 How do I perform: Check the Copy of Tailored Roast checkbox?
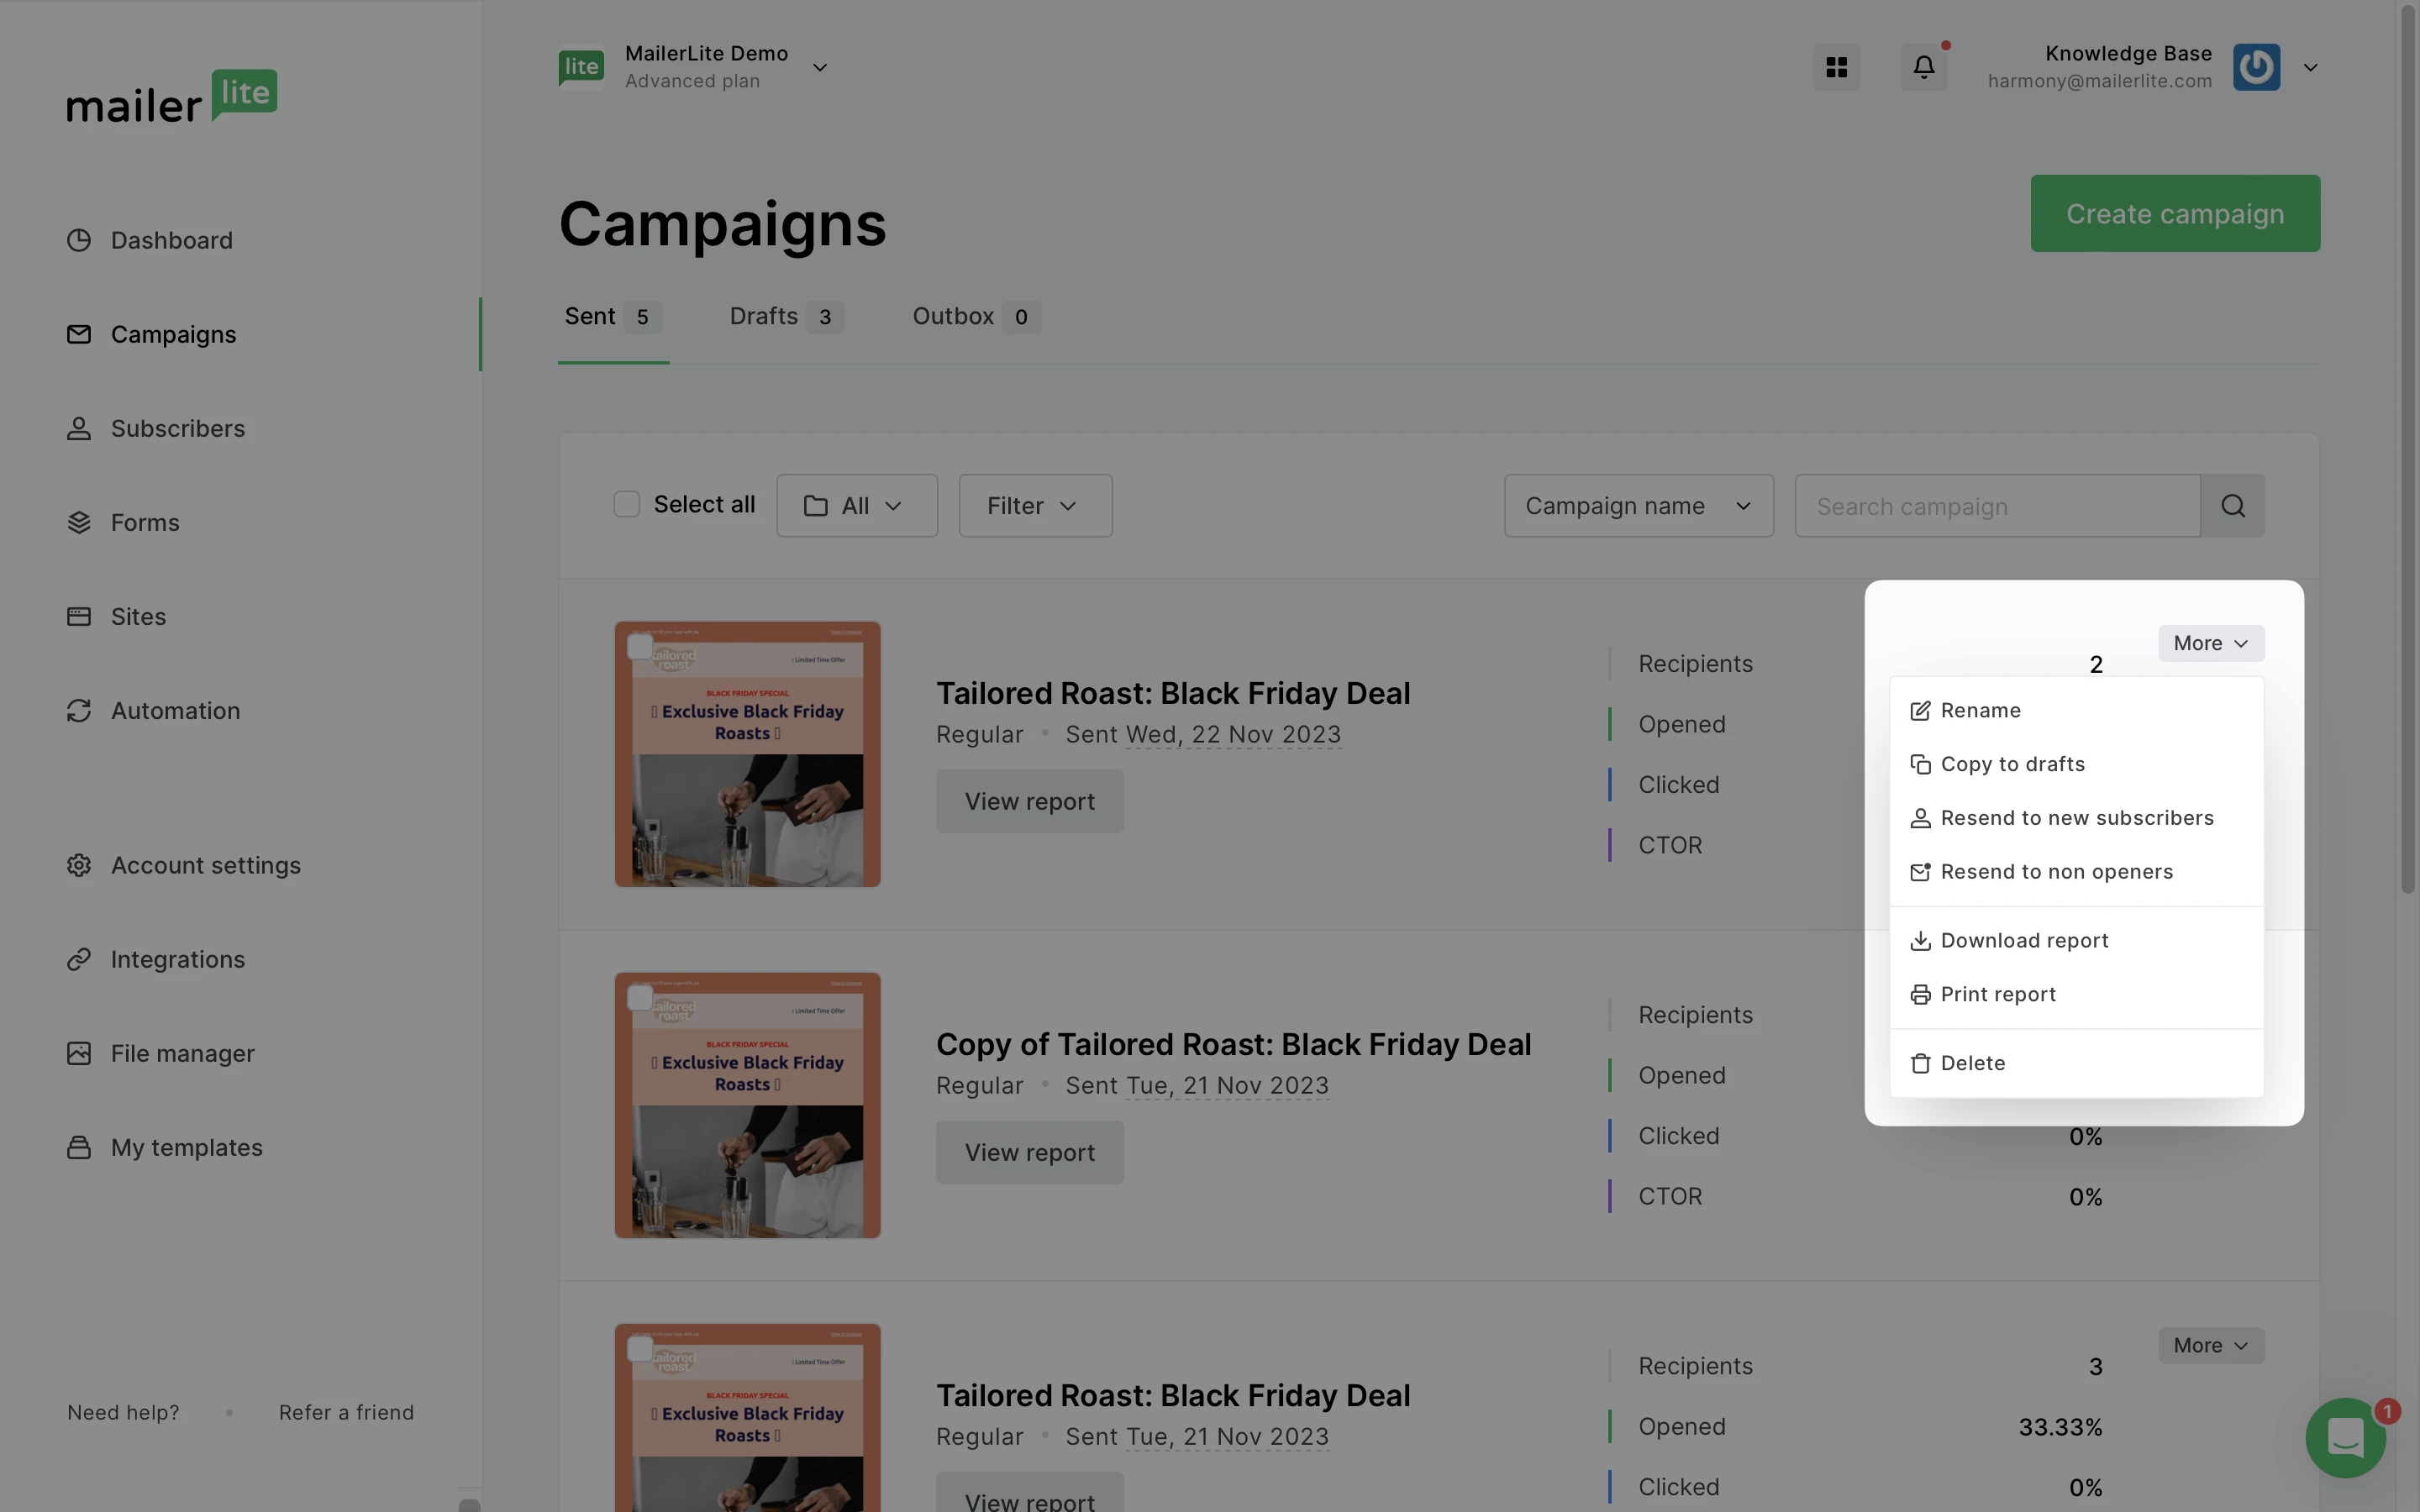[640, 998]
